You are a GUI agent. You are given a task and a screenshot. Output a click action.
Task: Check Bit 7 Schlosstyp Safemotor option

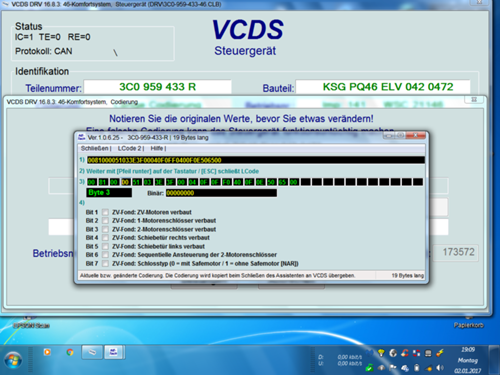[x=105, y=263]
